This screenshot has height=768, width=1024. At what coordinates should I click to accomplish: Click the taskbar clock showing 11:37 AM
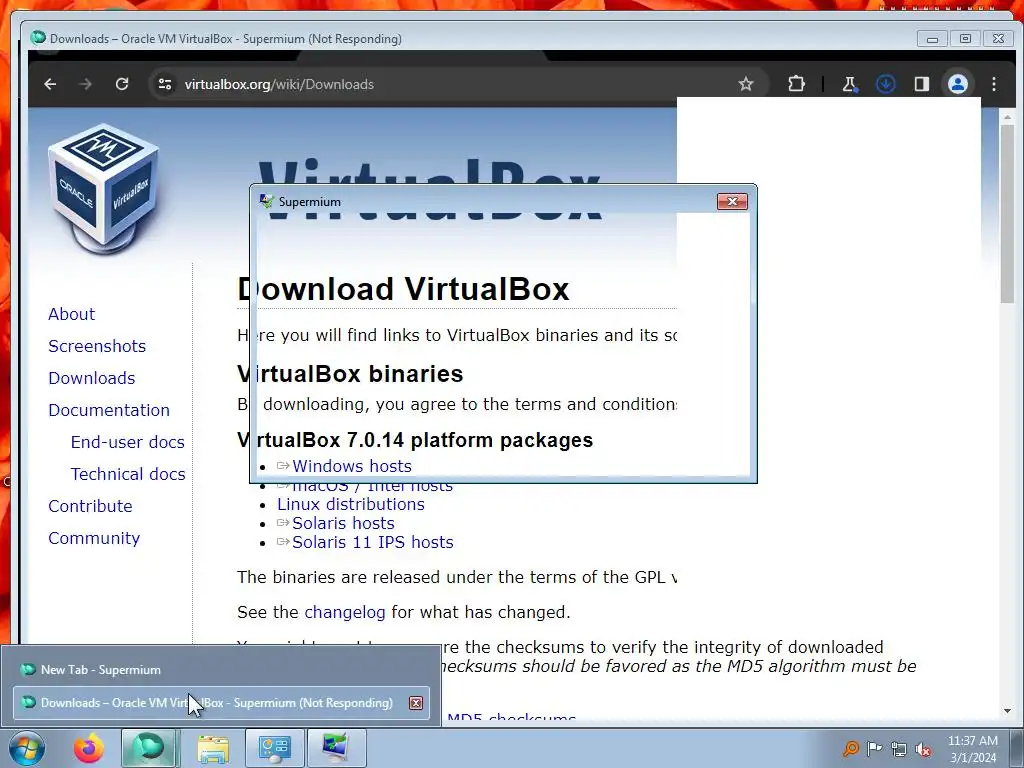(972, 748)
